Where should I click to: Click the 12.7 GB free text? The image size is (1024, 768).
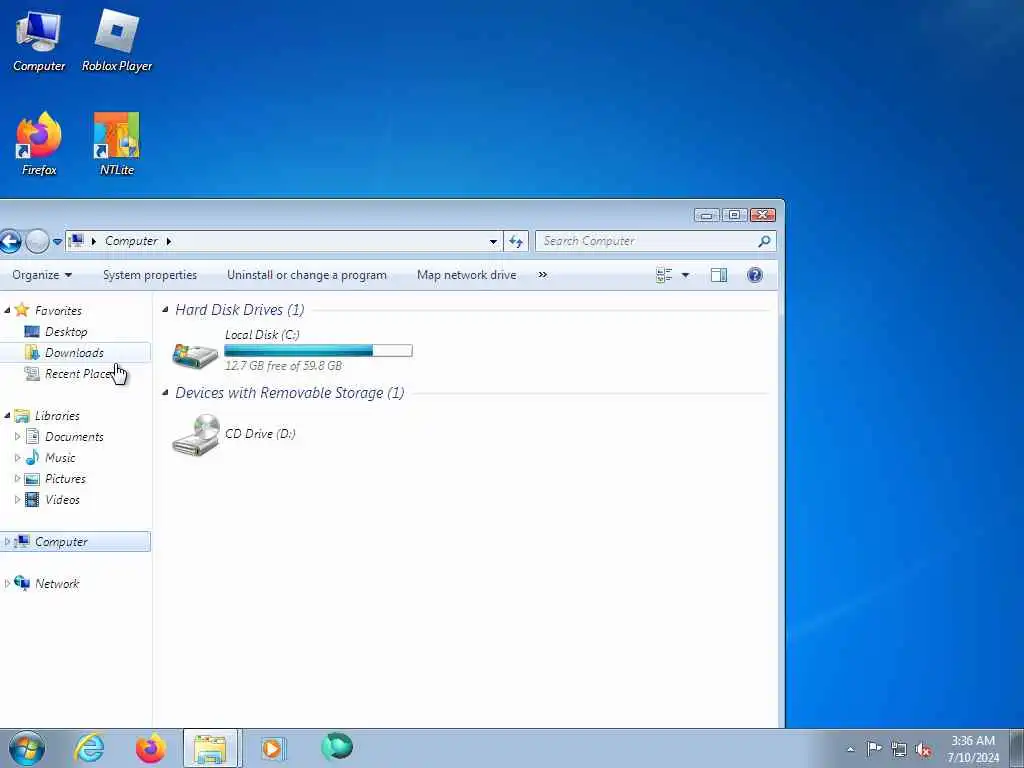tap(283, 366)
